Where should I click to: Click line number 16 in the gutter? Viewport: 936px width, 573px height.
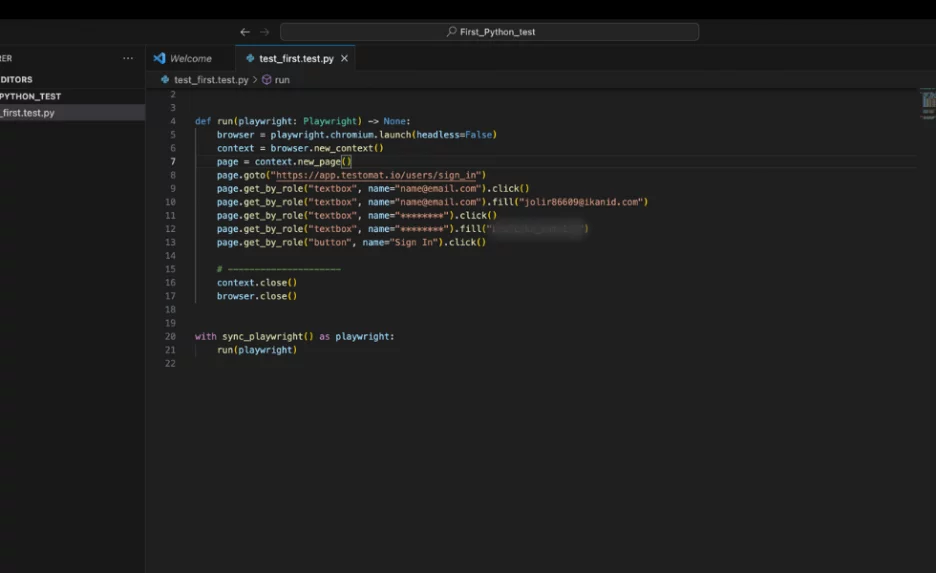click(171, 283)
